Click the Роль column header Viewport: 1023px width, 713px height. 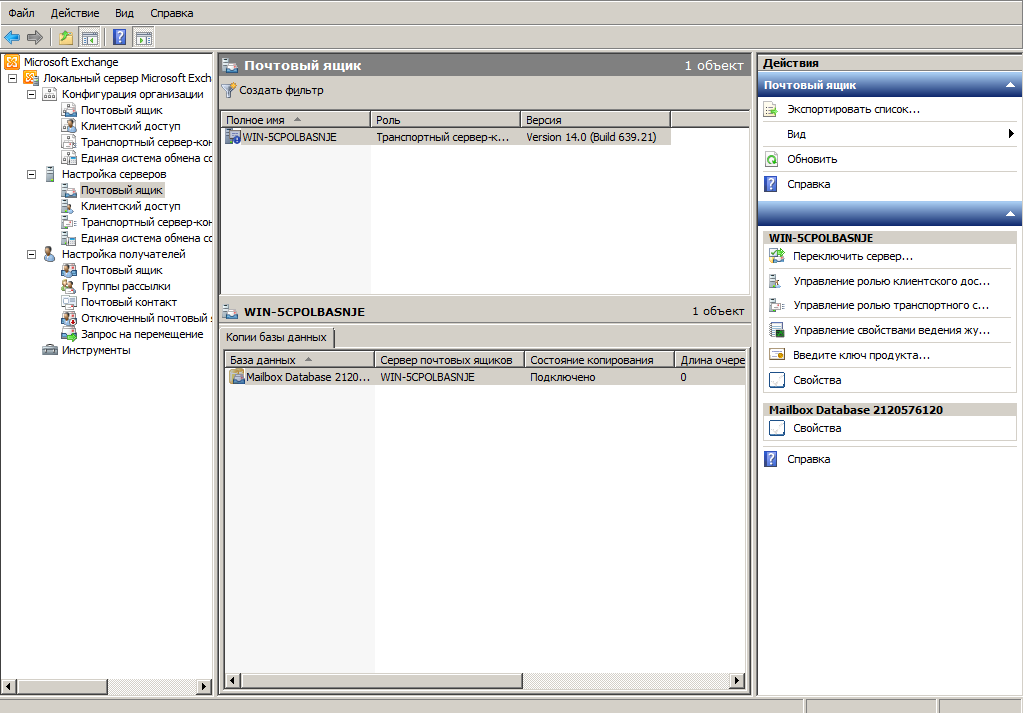click(446, 120)
